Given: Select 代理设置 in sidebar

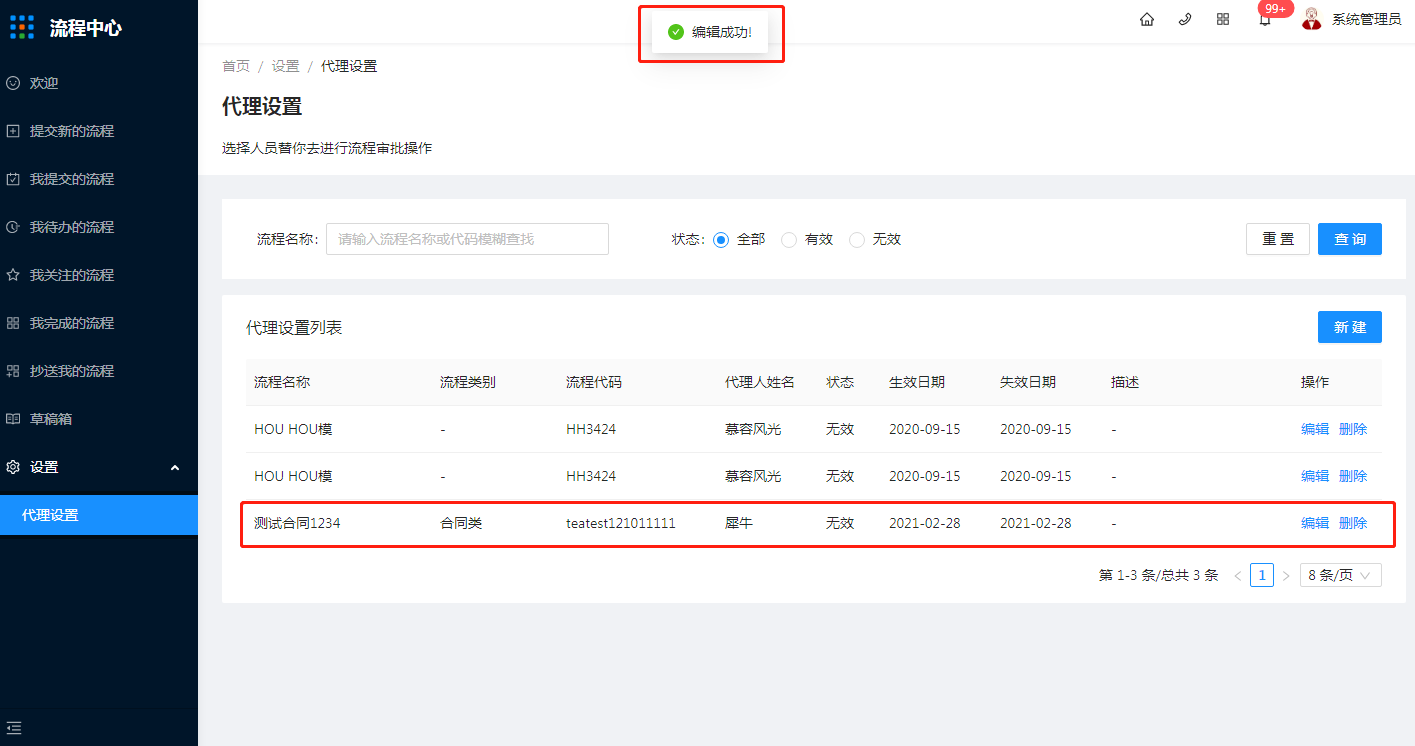Looking at the screenshot, I should [99, 515].
